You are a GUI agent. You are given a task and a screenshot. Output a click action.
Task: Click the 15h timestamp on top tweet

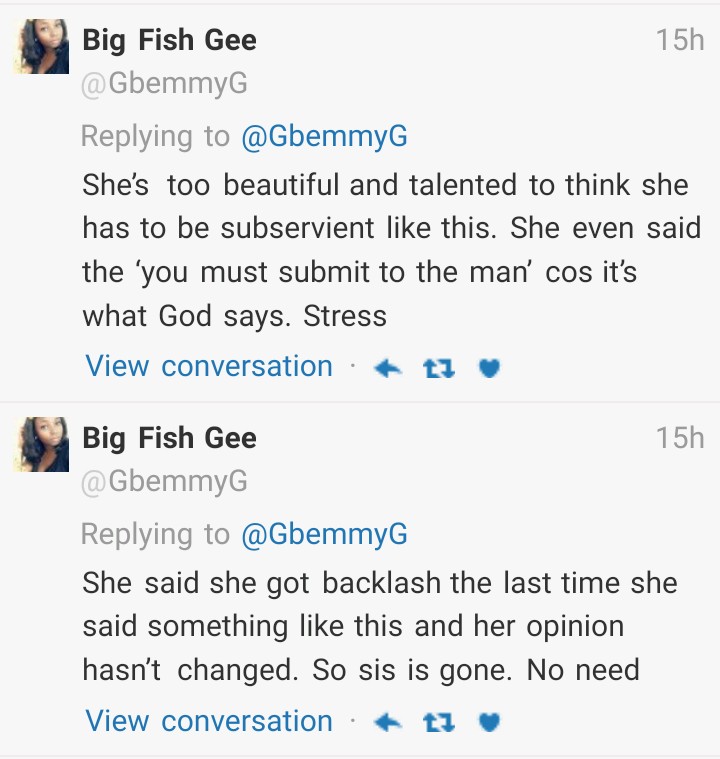pos(680,40)
